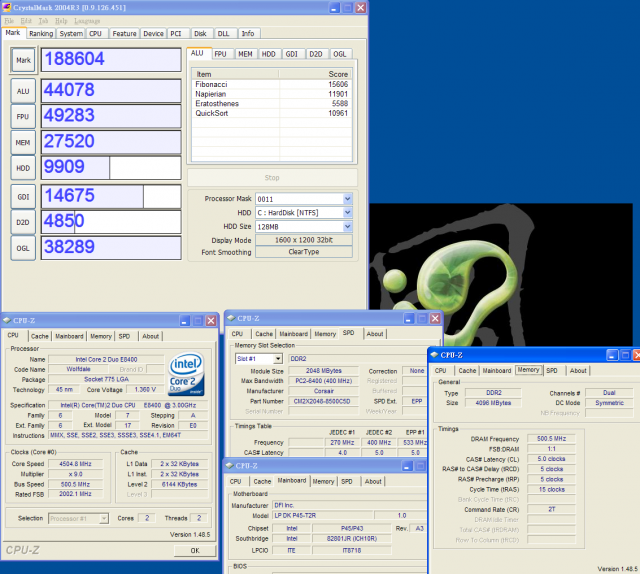Click the Score column header
Image resolution: width=640 pixels, height=574 pixels.
315,74
